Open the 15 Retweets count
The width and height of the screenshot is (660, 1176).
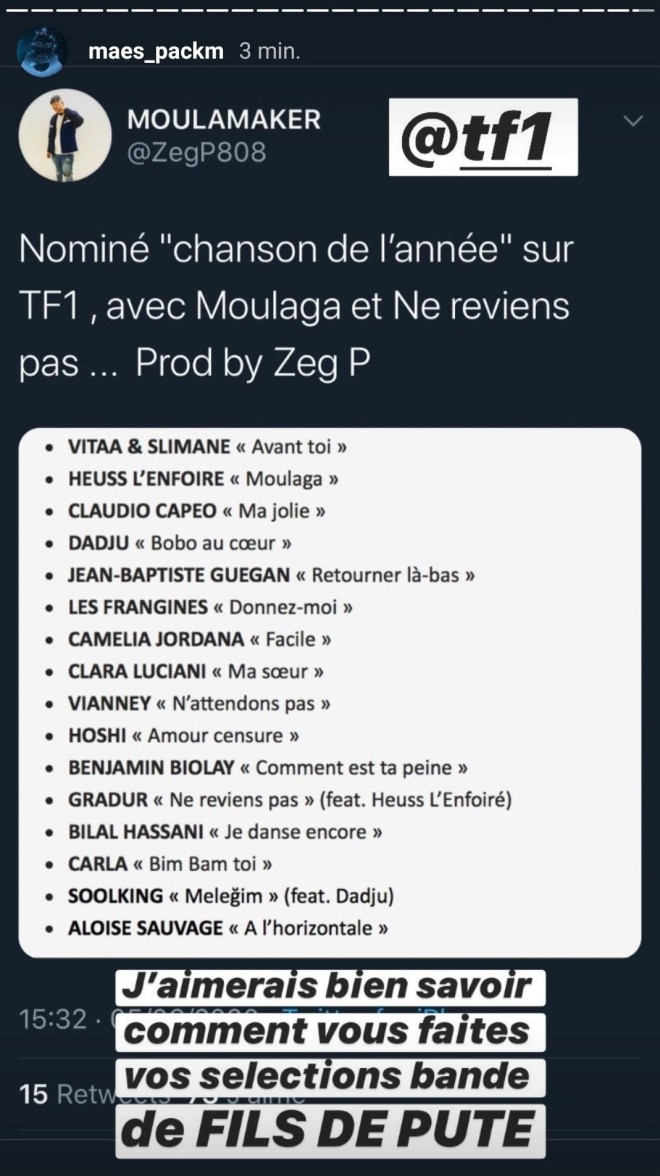point(62,1094)
